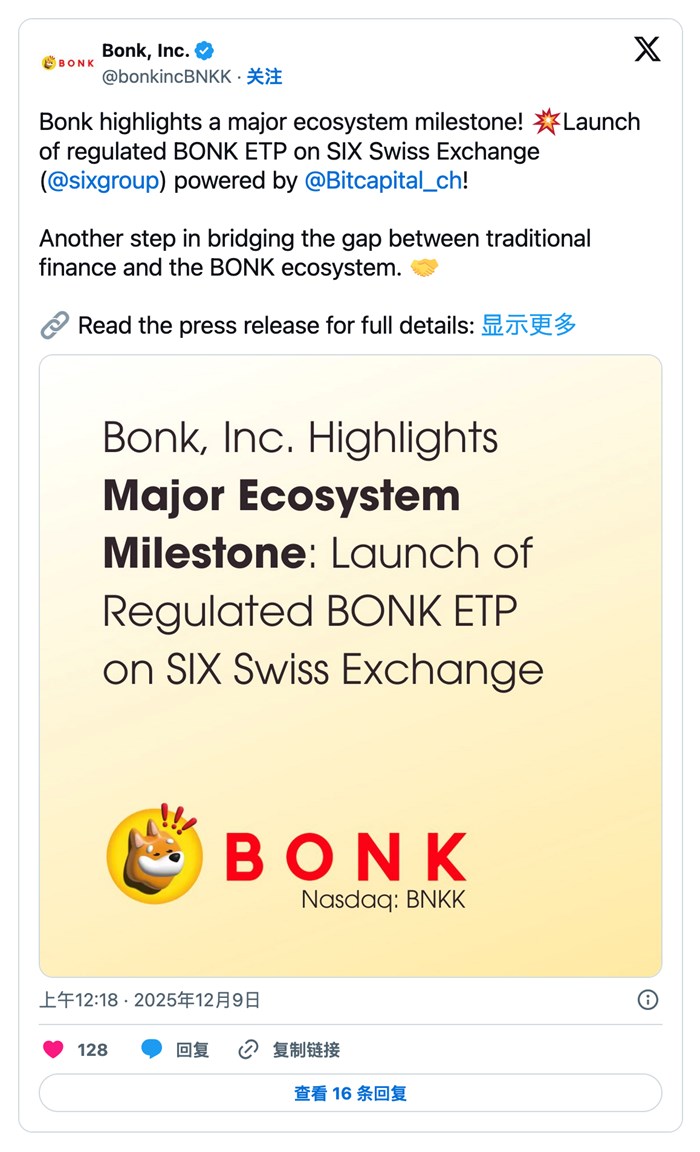Click the blue verified badge
This screenshot has width=700, height=1152.
(205, 50)
